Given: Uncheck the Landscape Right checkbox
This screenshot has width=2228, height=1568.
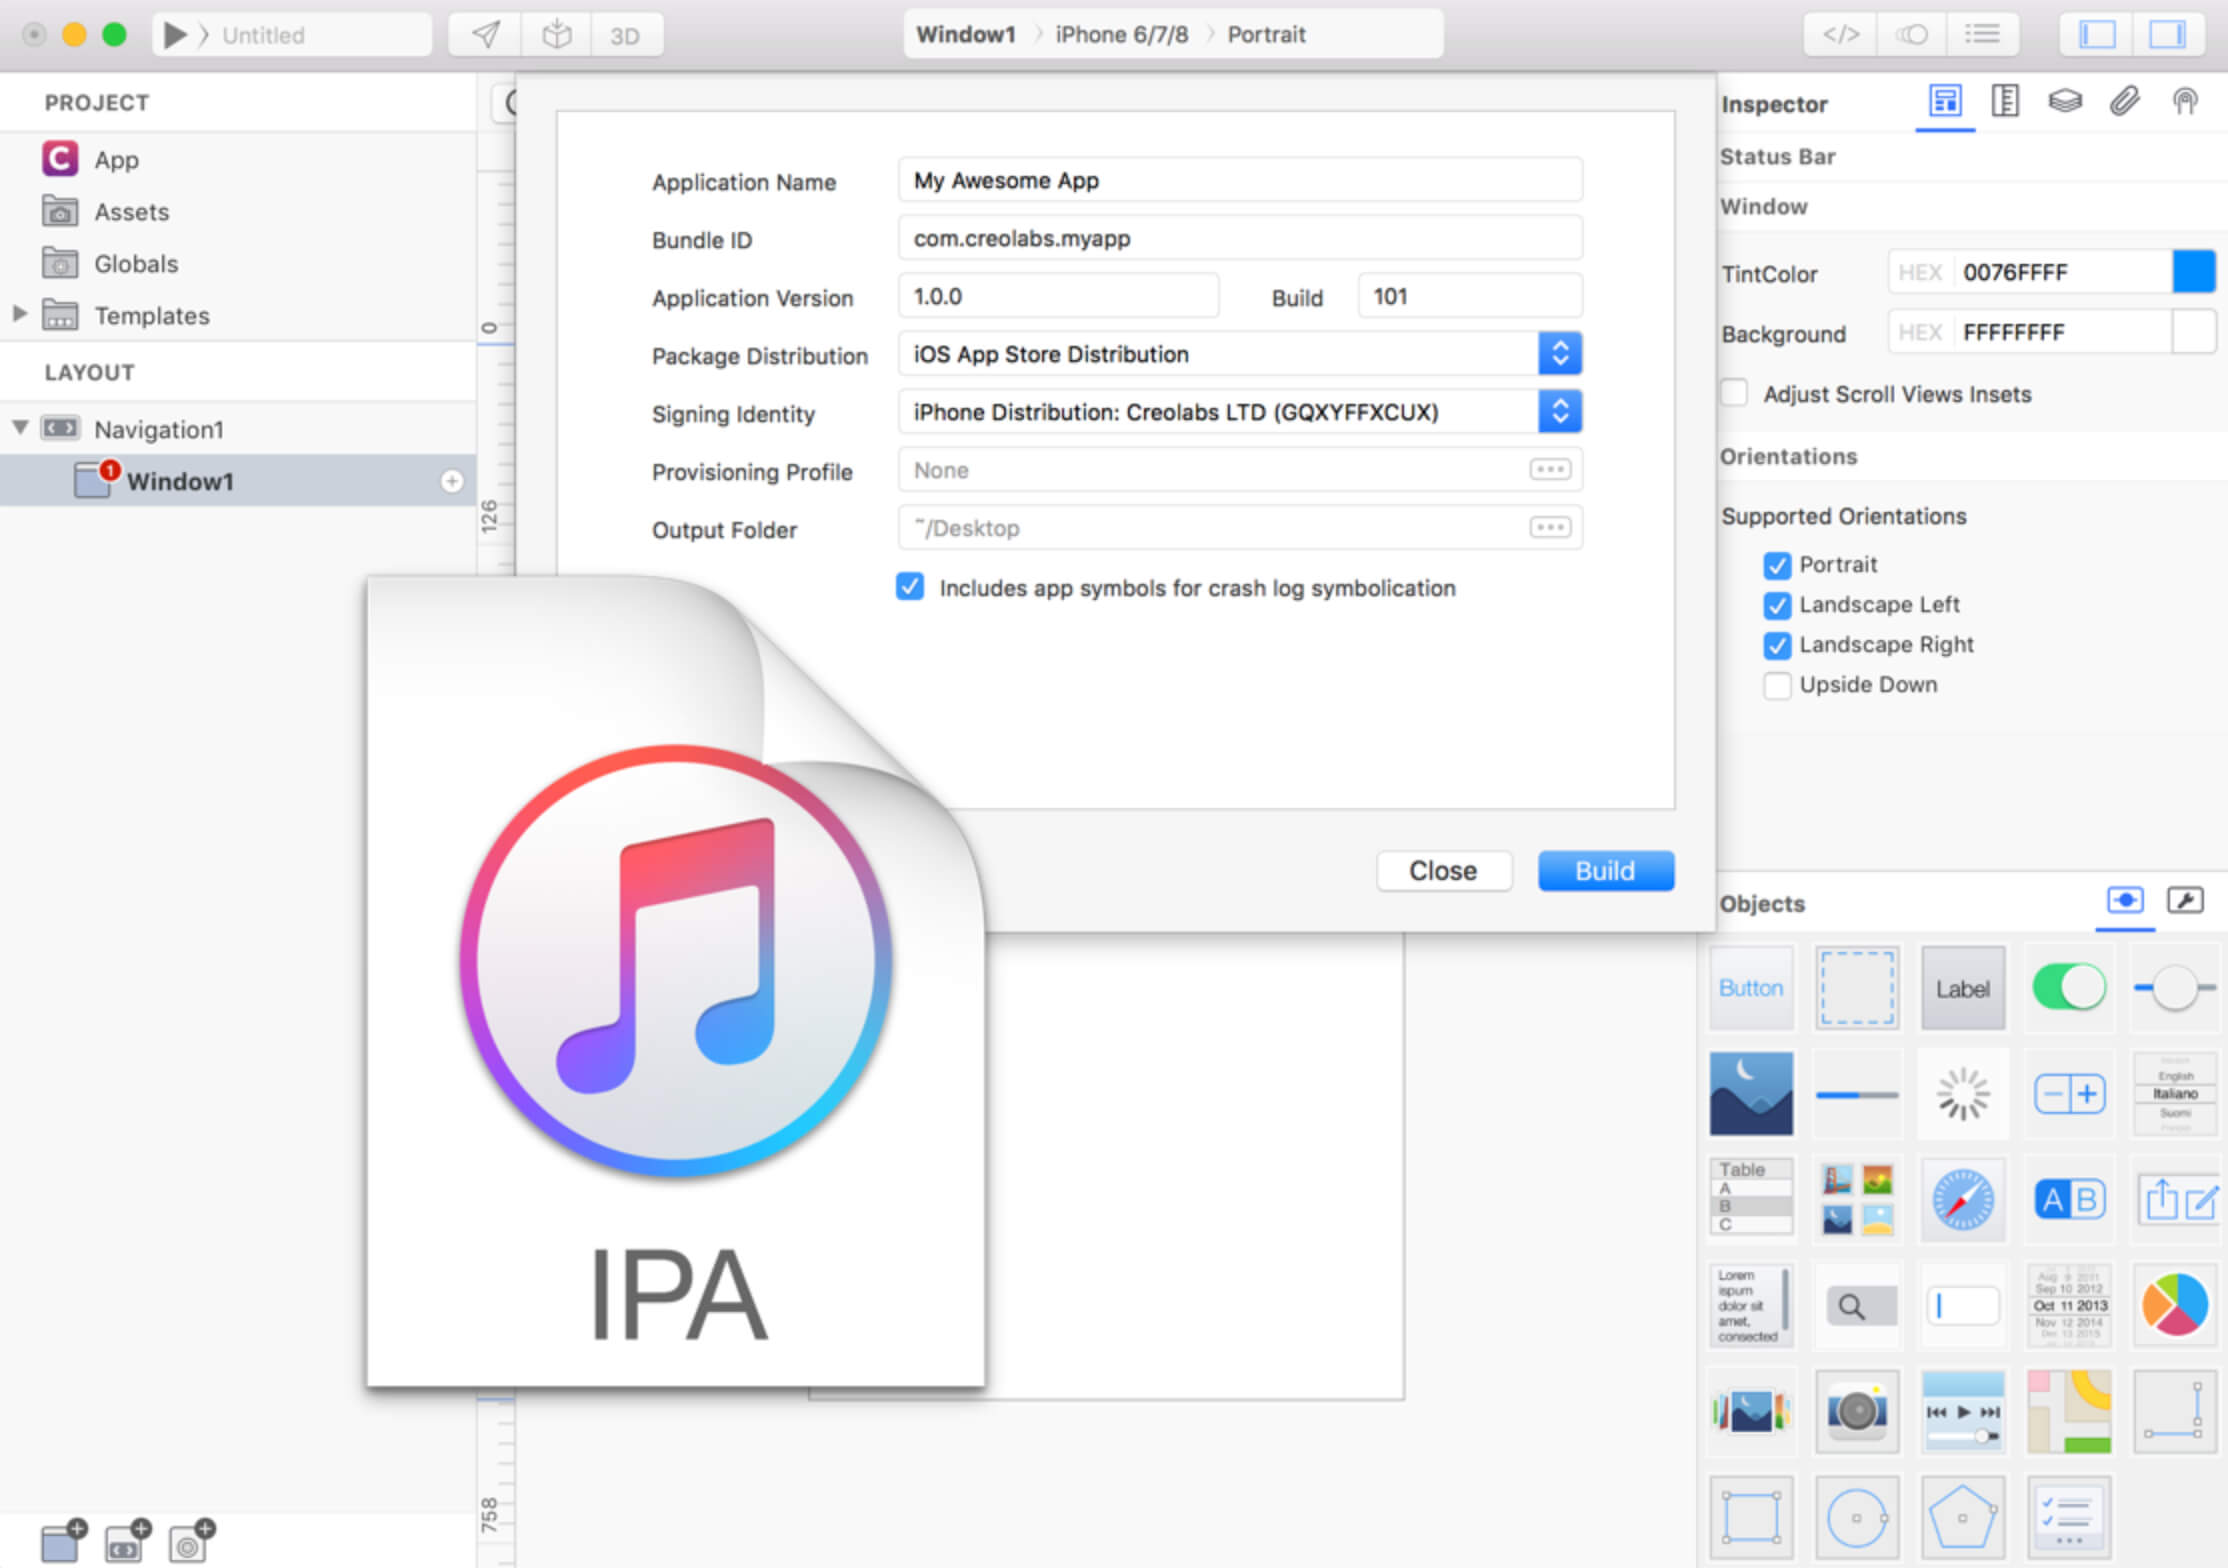Looking at the screenshot, I should coord(1777,645).
